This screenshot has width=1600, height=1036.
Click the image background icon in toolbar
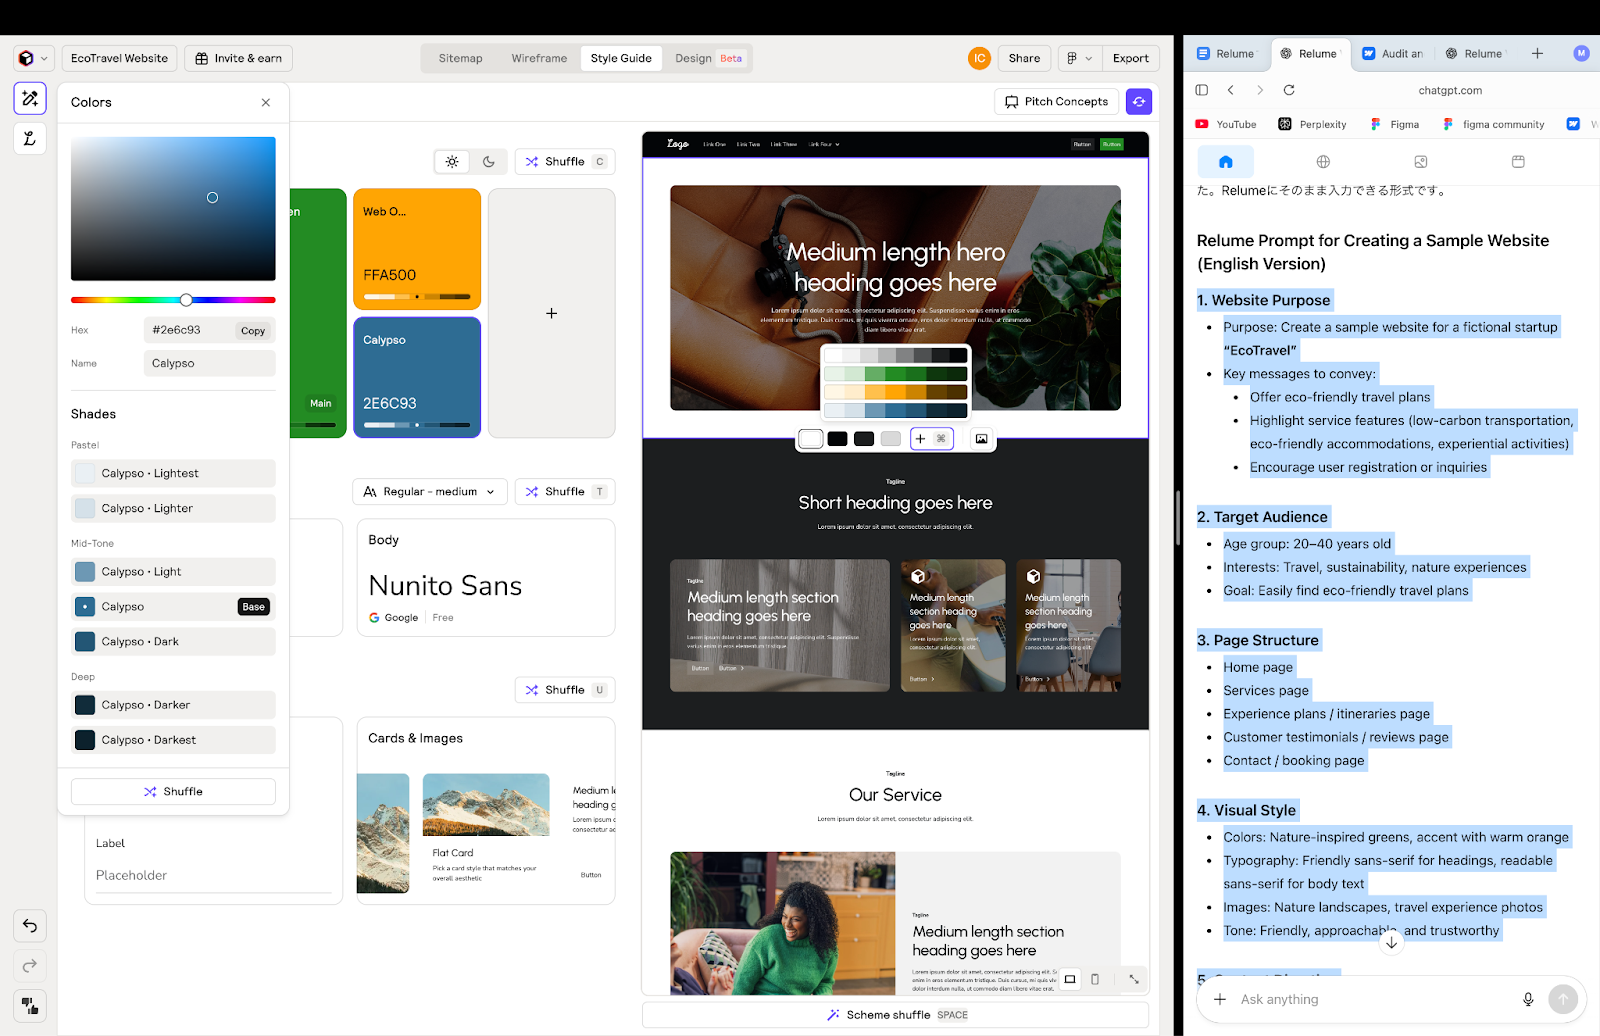pyautogui.click(x=981, y=438)
